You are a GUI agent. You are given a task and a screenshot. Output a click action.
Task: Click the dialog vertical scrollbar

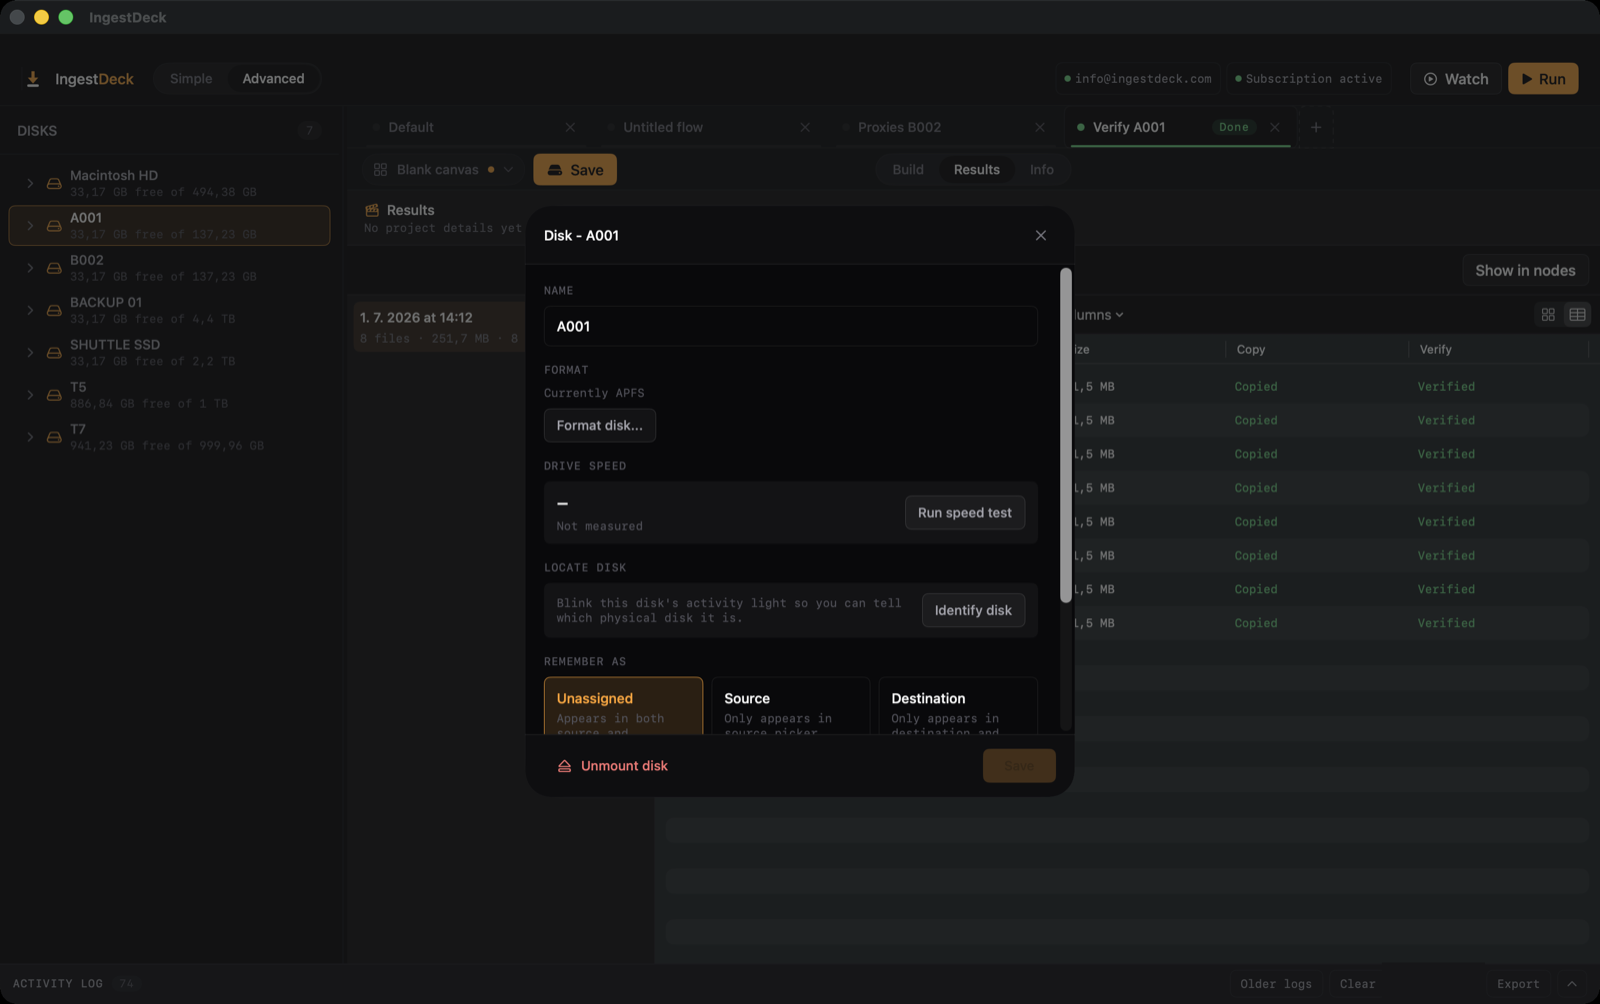pos(1066,435)
